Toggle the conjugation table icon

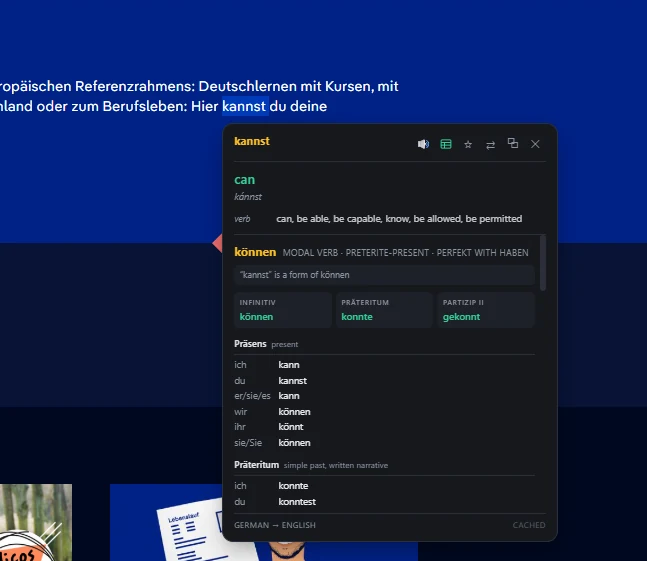coord(446,144)
